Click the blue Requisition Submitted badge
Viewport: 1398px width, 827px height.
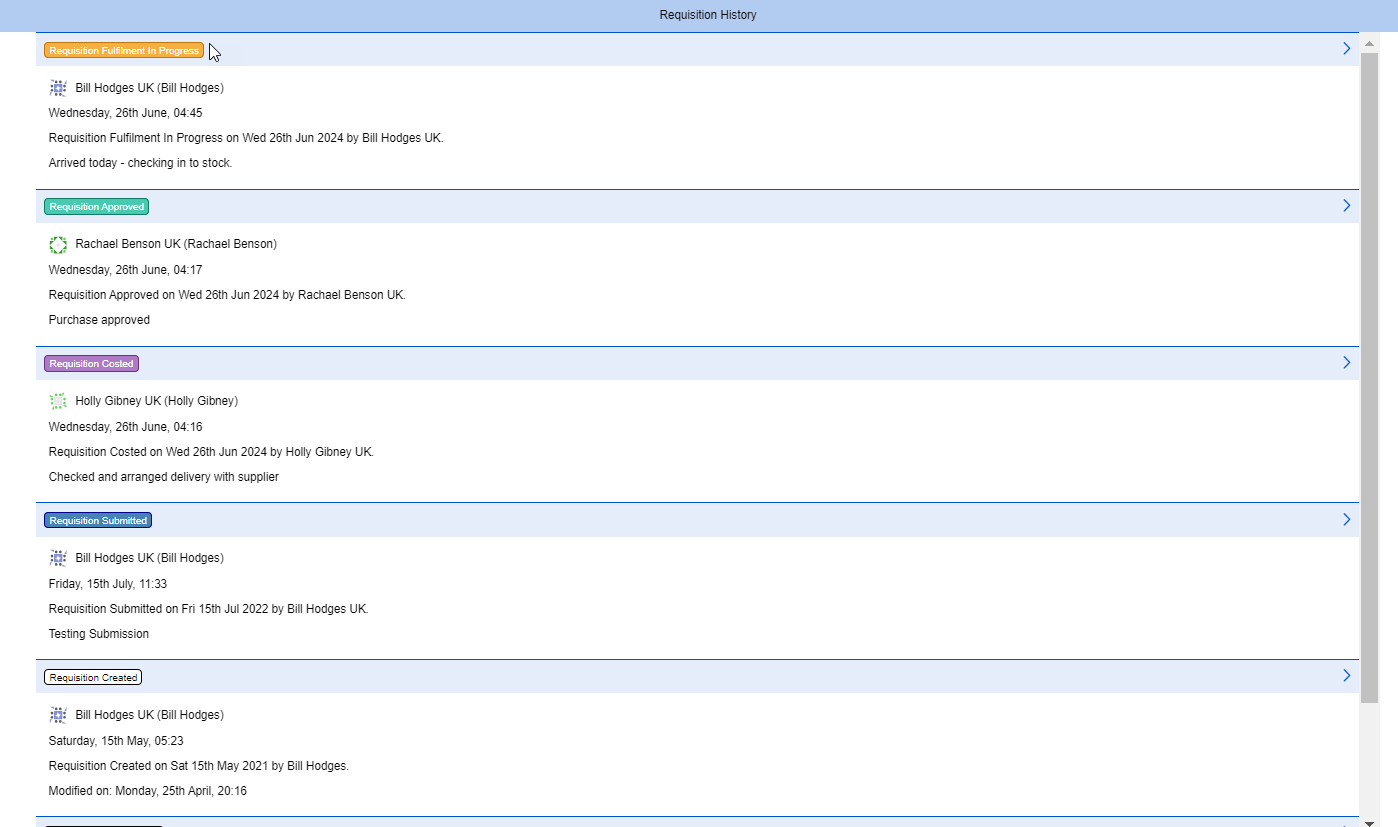pos(98,521)
